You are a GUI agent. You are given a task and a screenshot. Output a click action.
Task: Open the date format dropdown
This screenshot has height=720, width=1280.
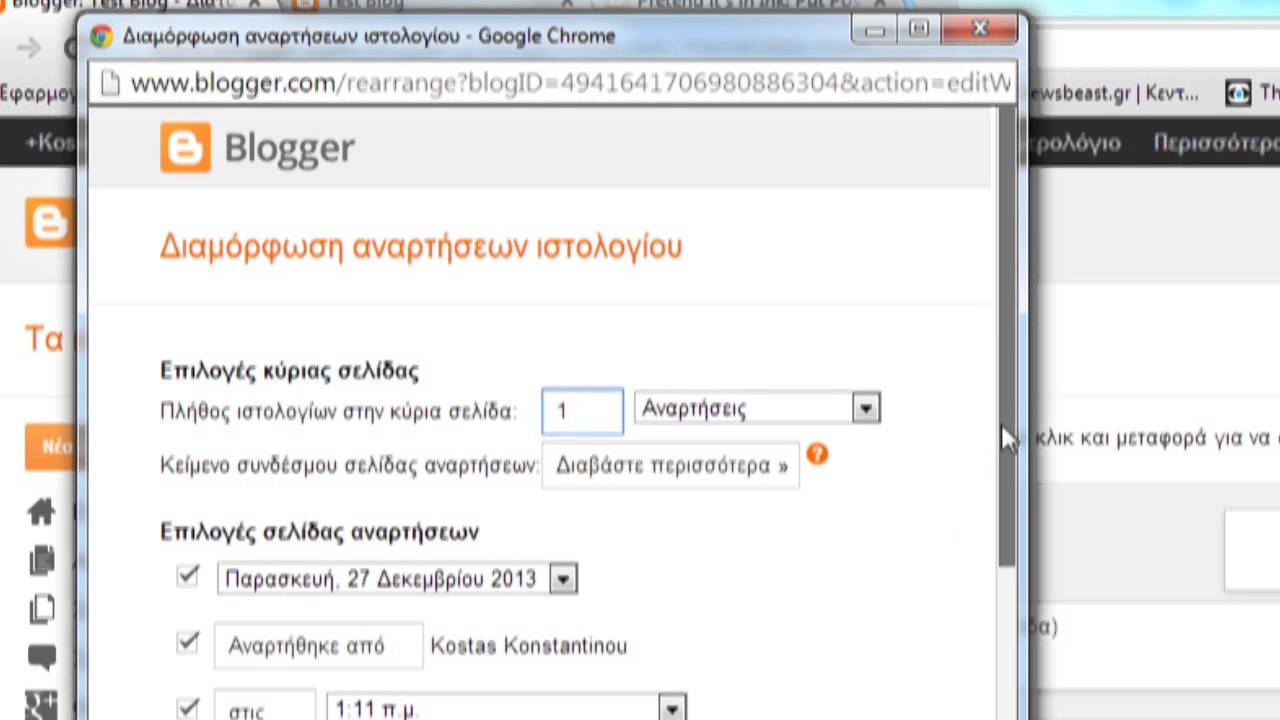pyautogui.click(x=397, y=579)
